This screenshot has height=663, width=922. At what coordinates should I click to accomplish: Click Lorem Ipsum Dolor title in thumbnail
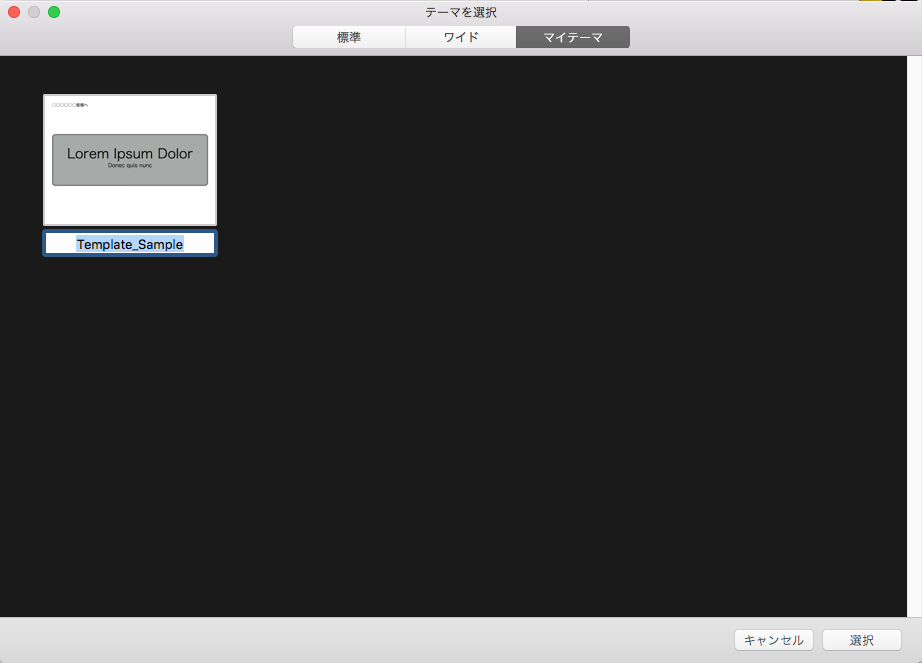[x=130, y=153]
